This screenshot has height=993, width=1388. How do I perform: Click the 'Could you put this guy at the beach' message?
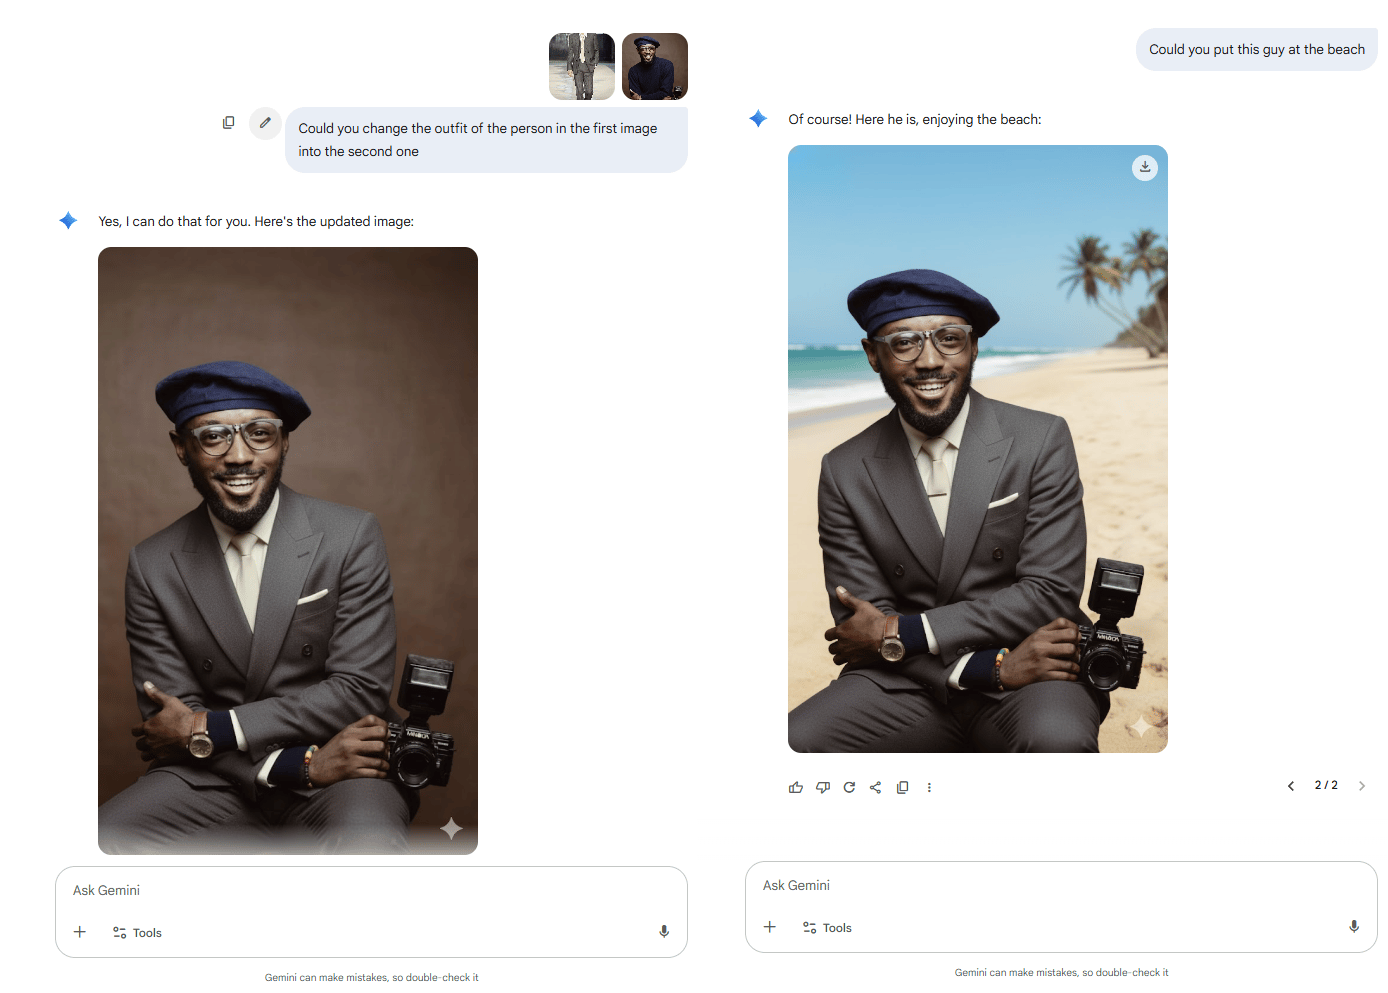click(1257, 49)
